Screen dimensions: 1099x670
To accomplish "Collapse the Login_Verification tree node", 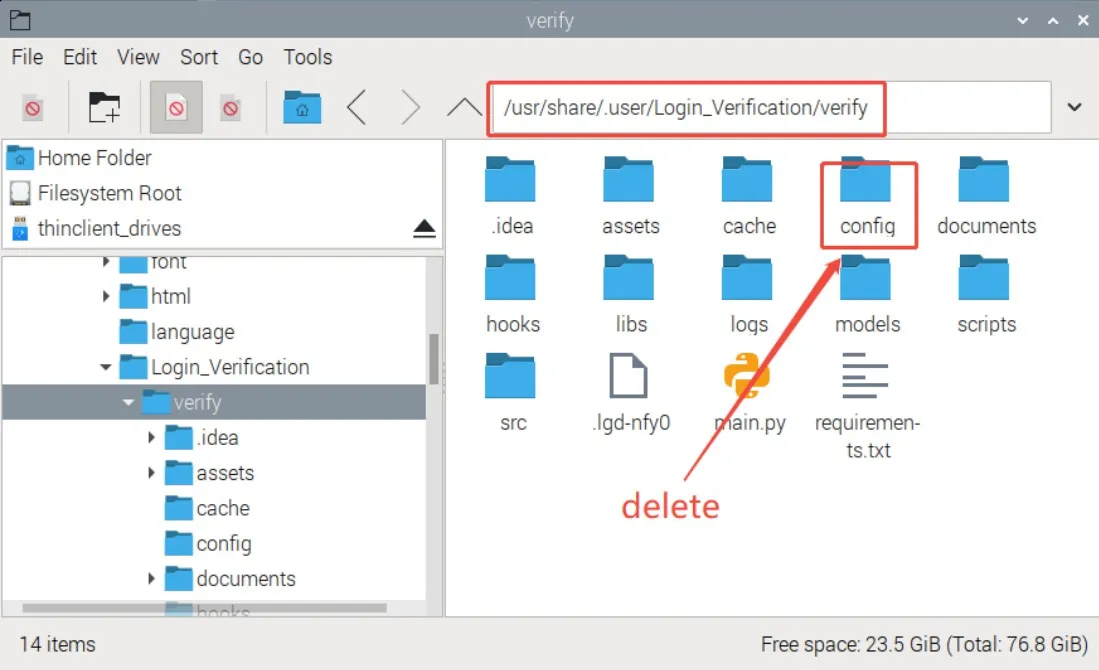I will tap(106, 368).
